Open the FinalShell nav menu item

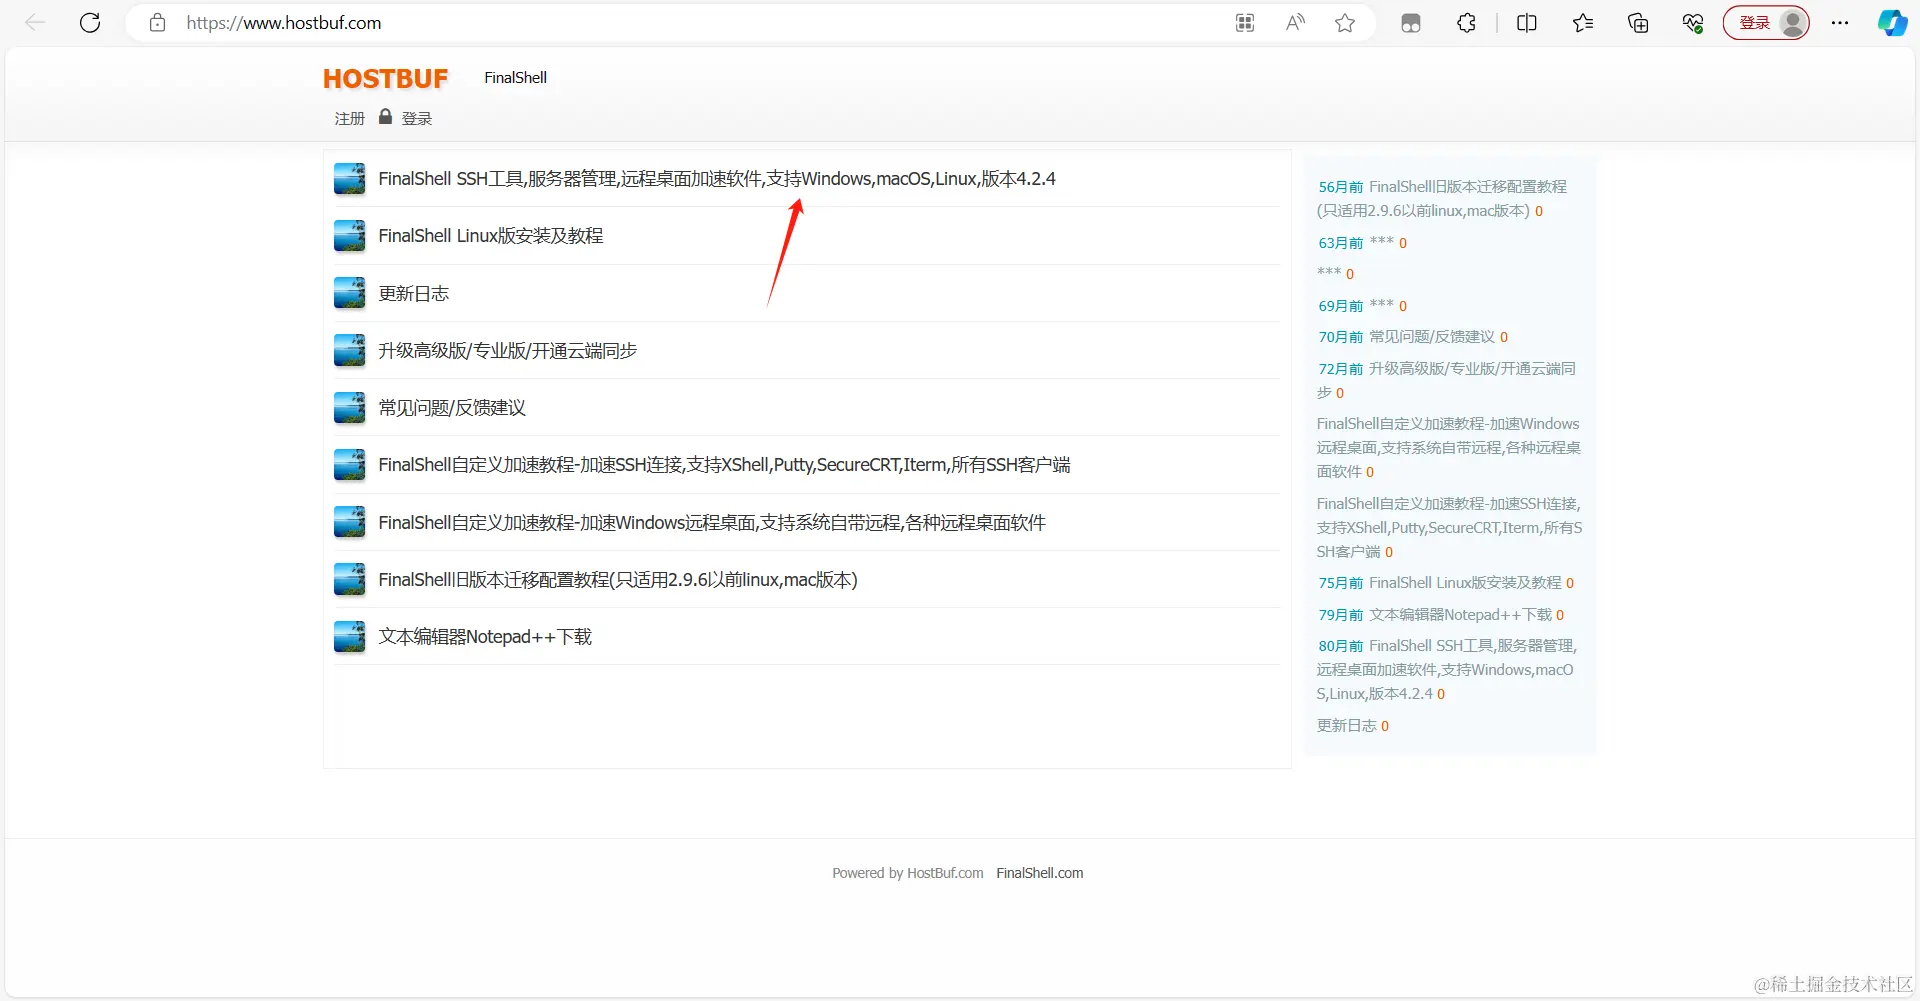pos(515,78)
